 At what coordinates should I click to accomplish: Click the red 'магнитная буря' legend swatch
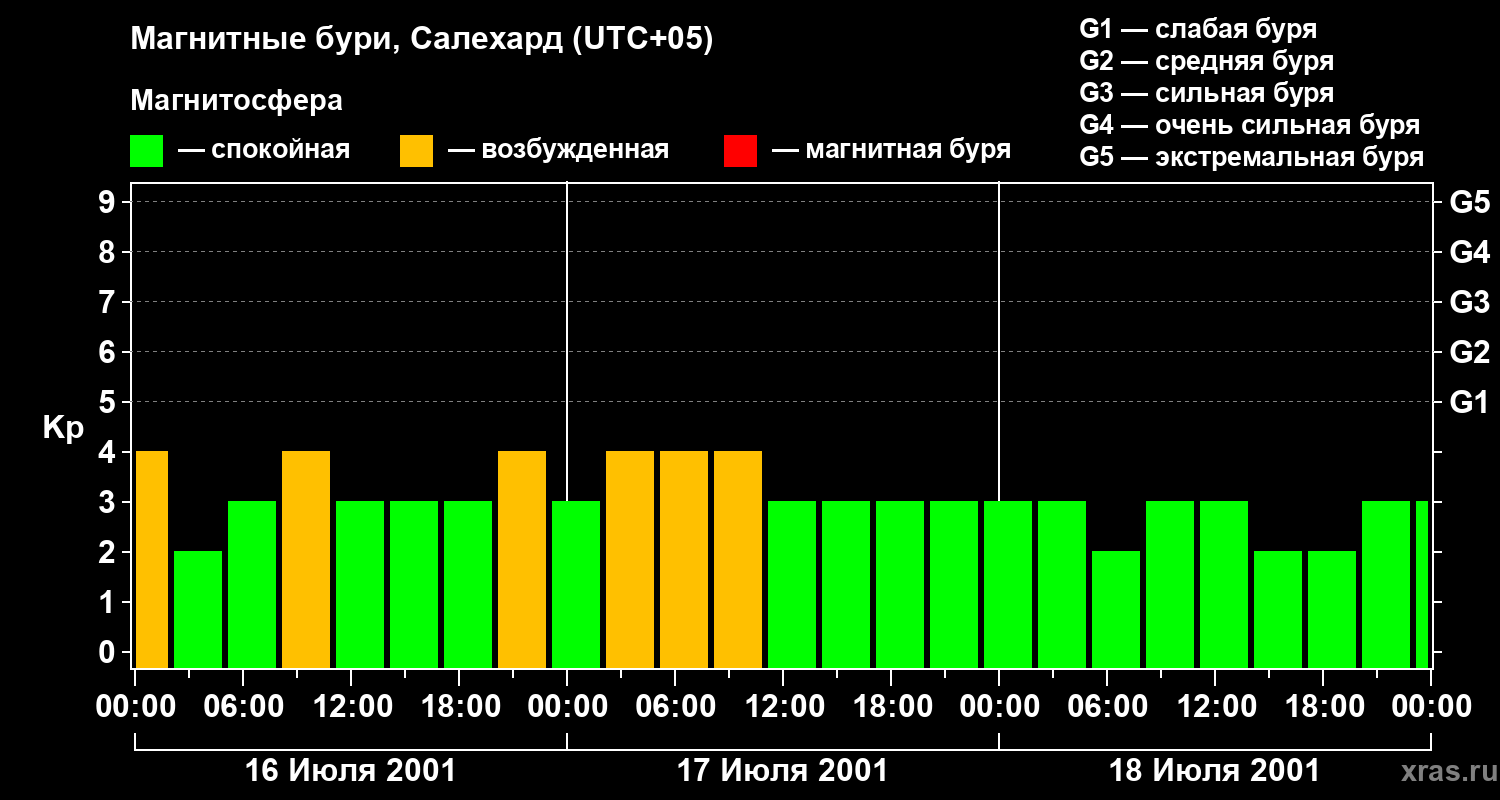point(740,151)
